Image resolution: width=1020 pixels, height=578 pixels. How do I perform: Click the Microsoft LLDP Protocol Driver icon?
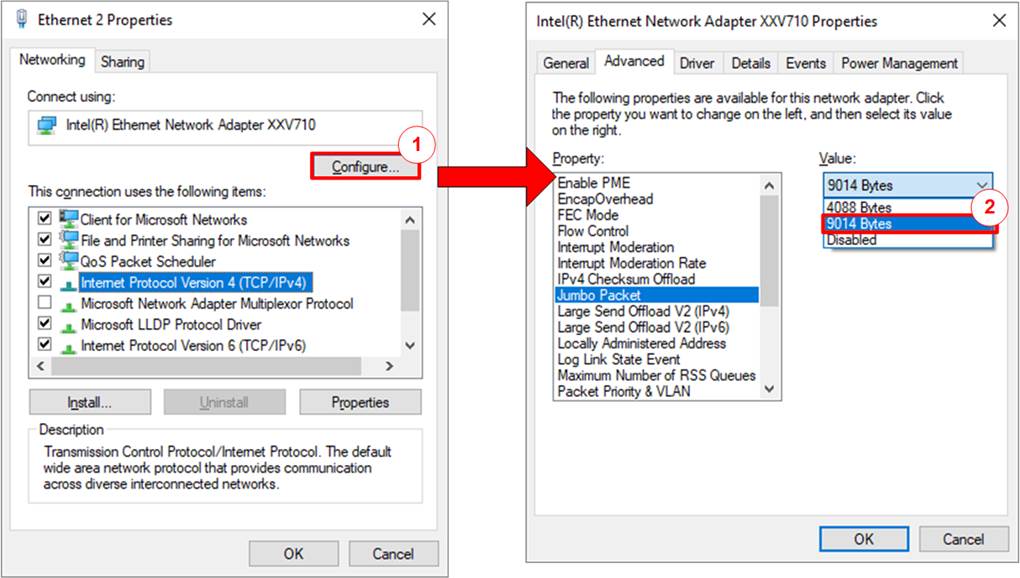pos(68,326)
